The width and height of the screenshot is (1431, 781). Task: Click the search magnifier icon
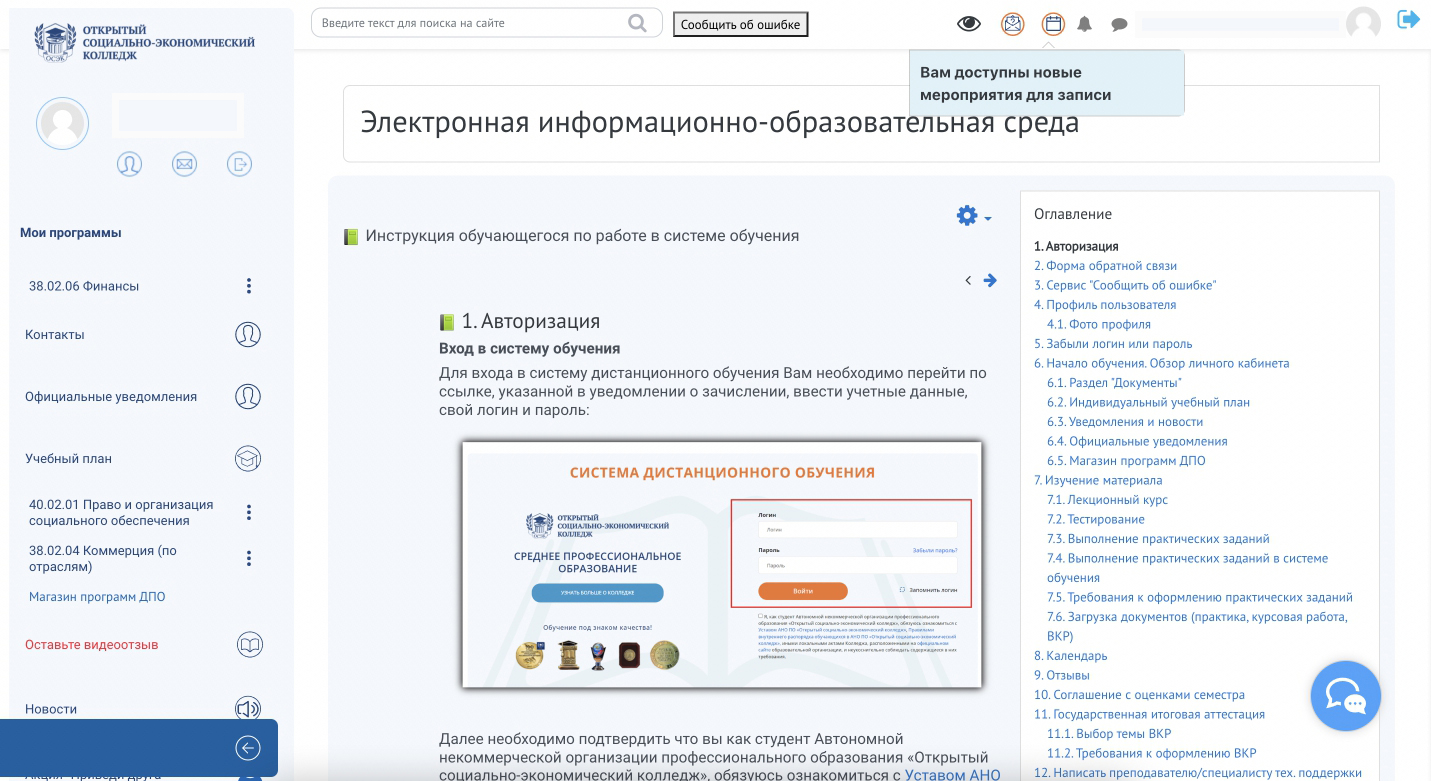point(637,23)
